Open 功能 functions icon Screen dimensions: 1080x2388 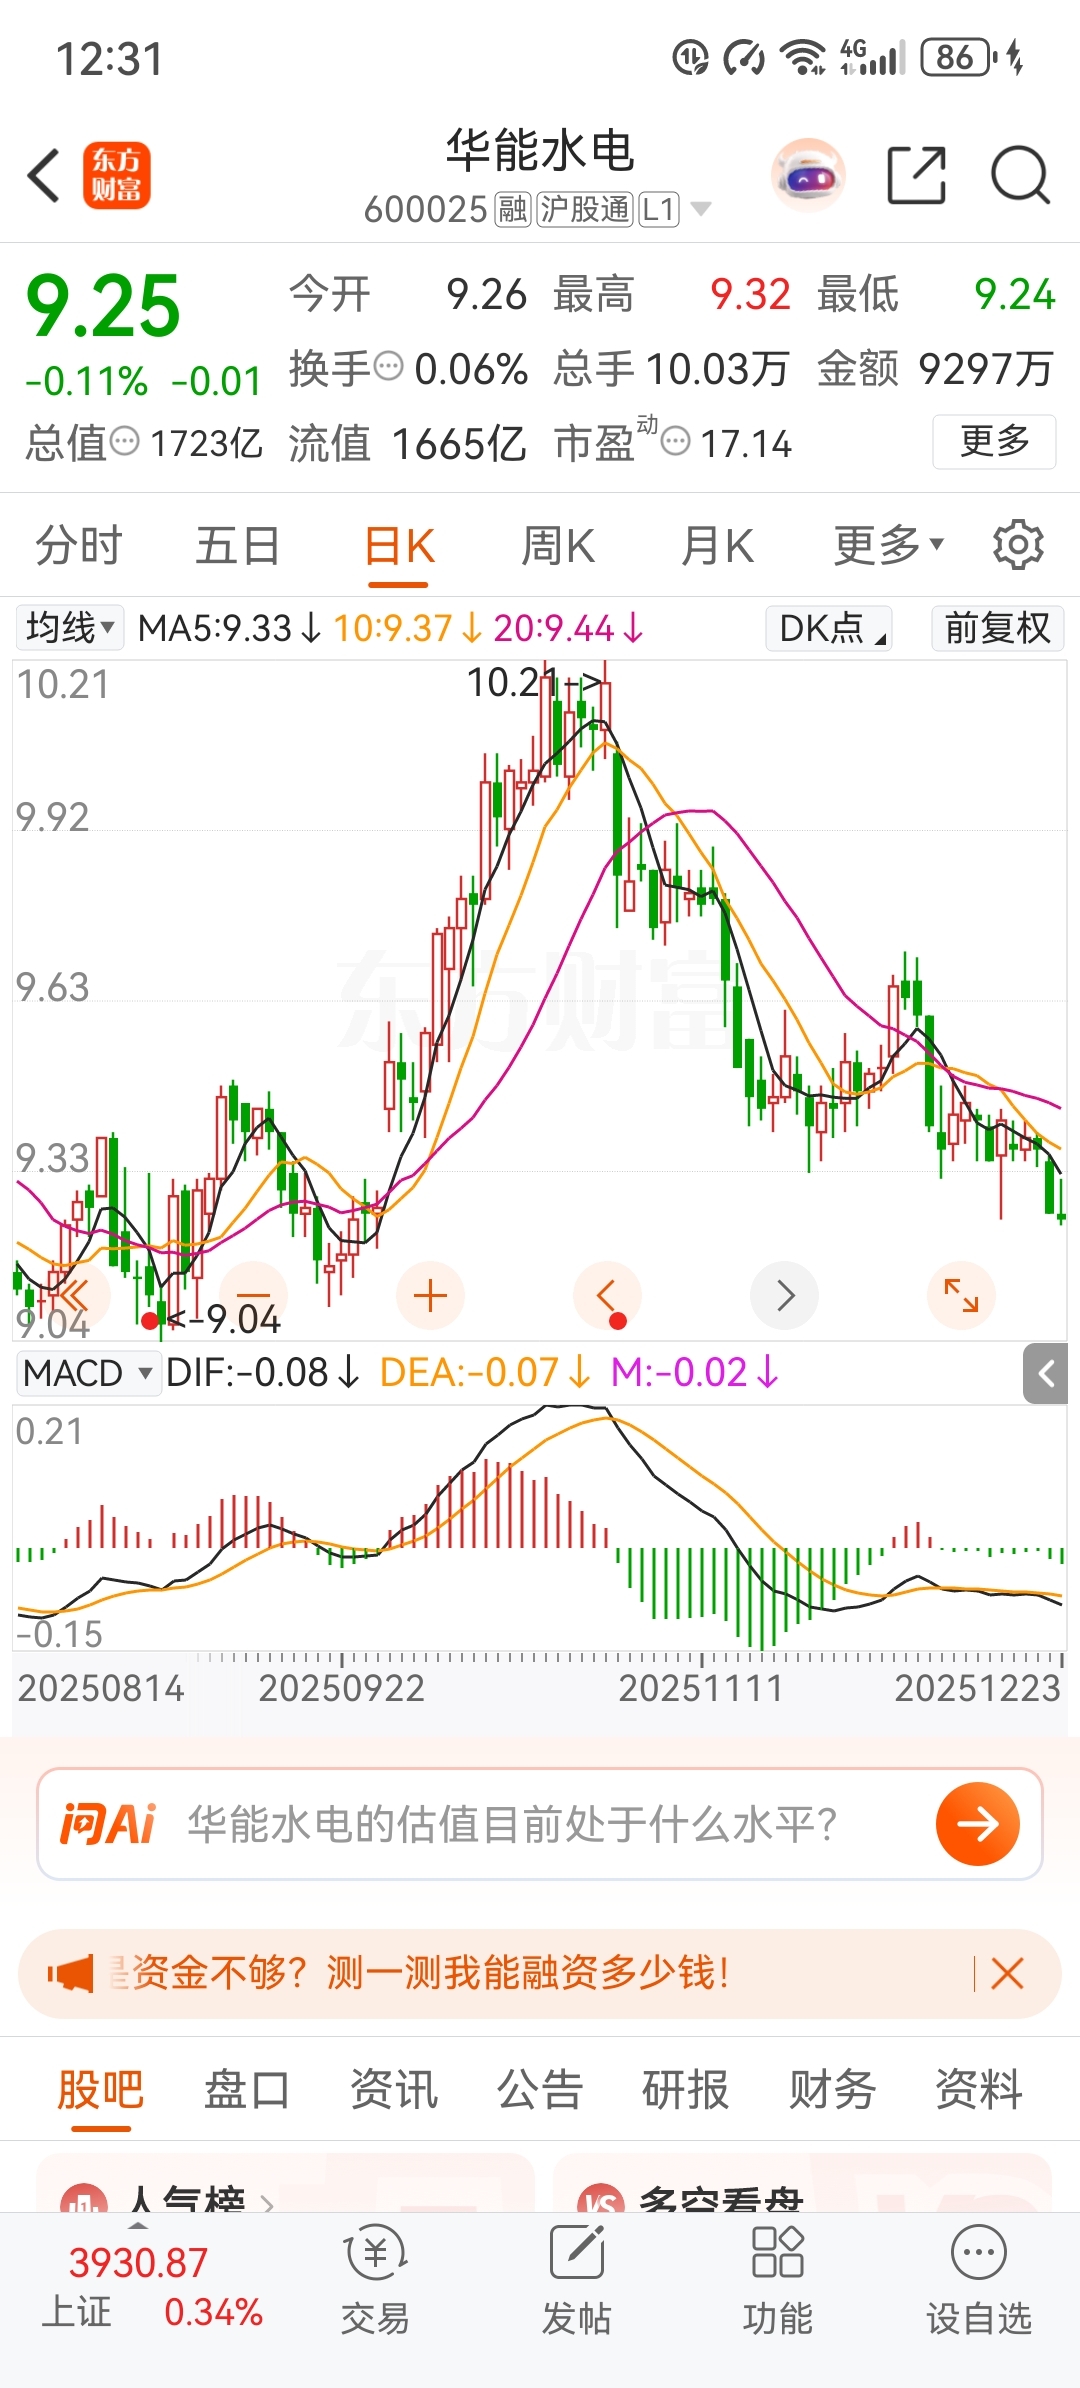[x=777, y=2280]
